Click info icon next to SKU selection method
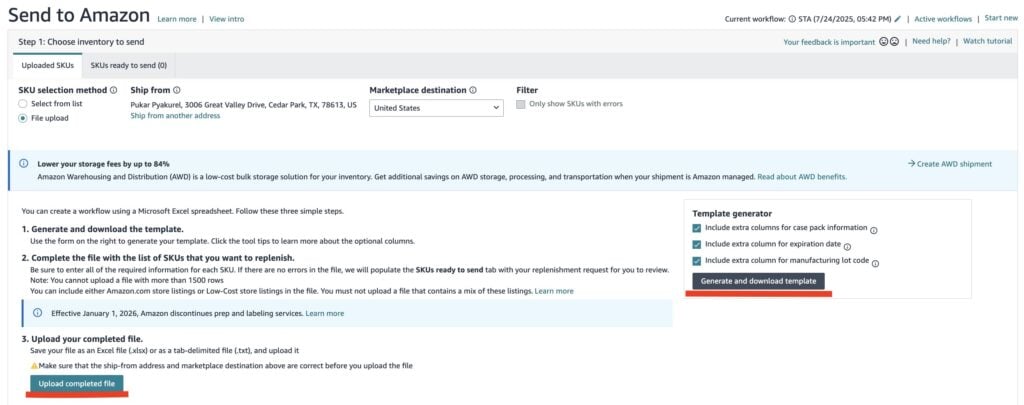Screen dimensions: 1024x405 [x=113, y=90]
